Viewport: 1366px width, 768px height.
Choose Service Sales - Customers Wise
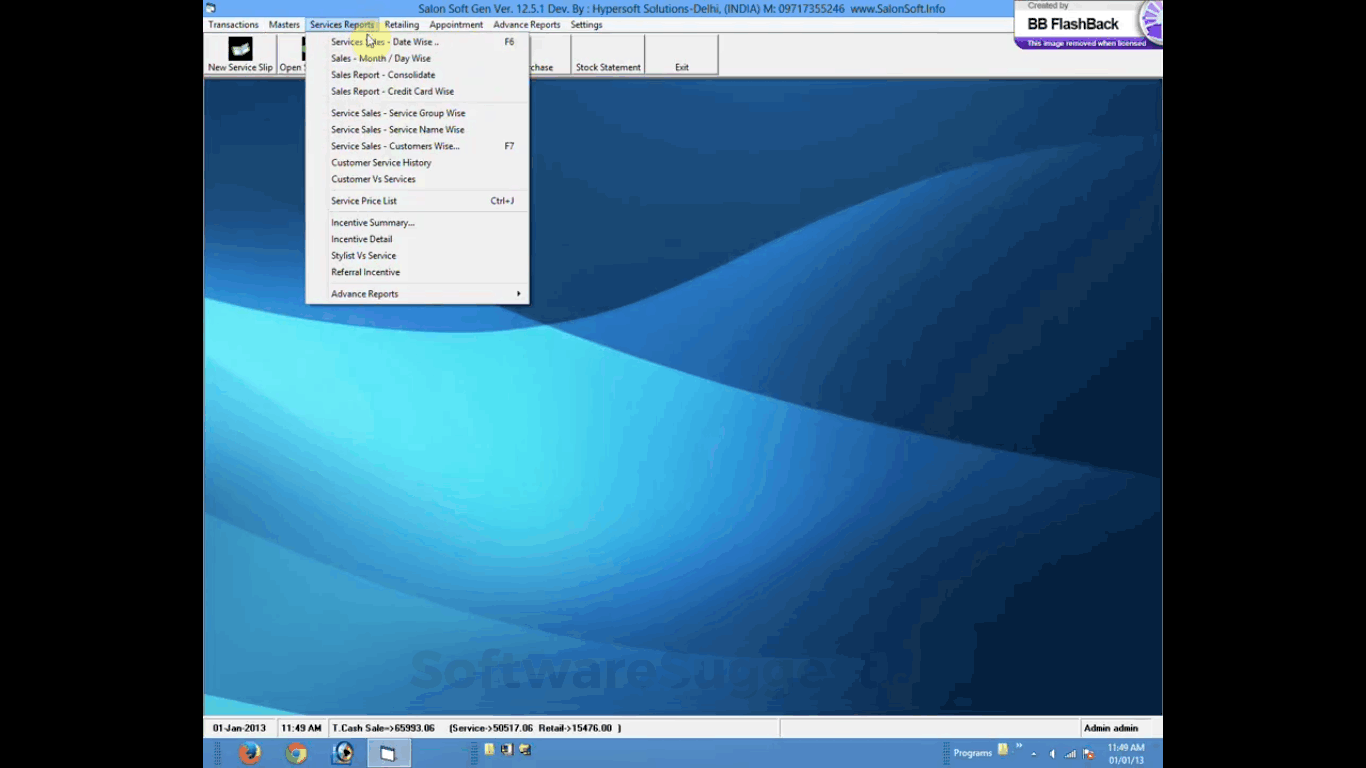pos(418,146)
